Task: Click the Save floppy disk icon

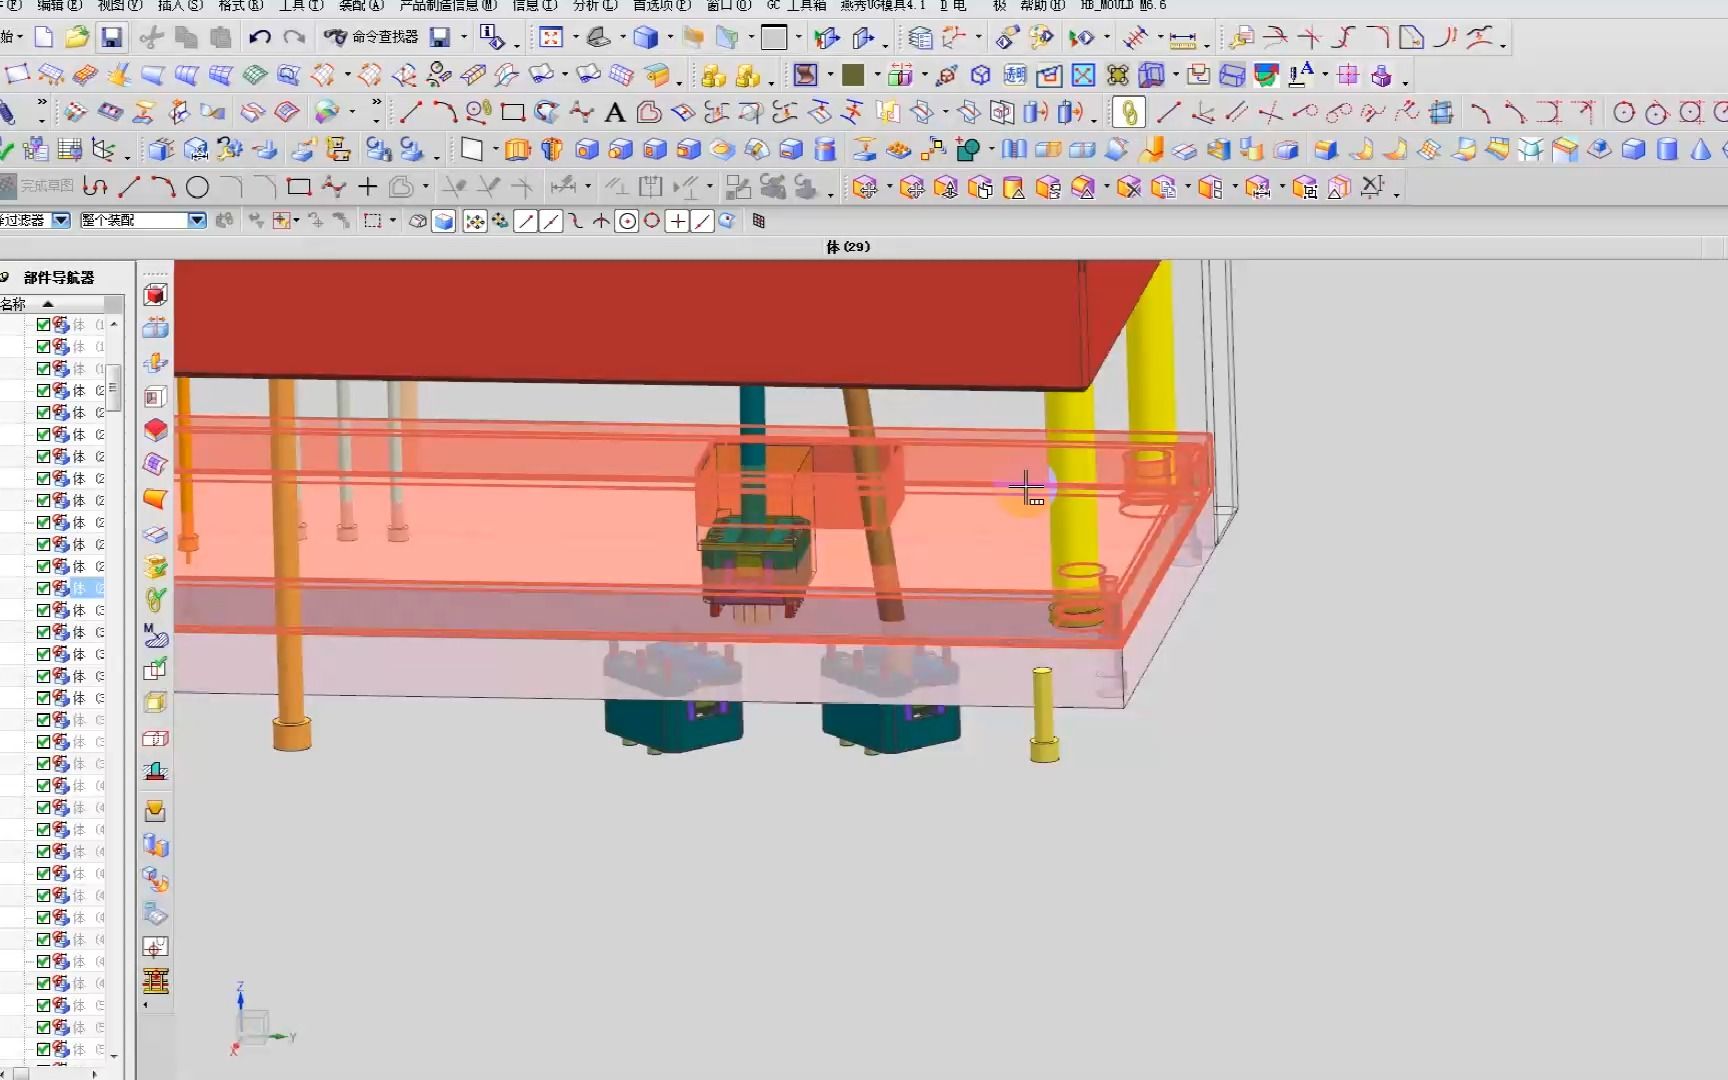Action: coord(112,38)
